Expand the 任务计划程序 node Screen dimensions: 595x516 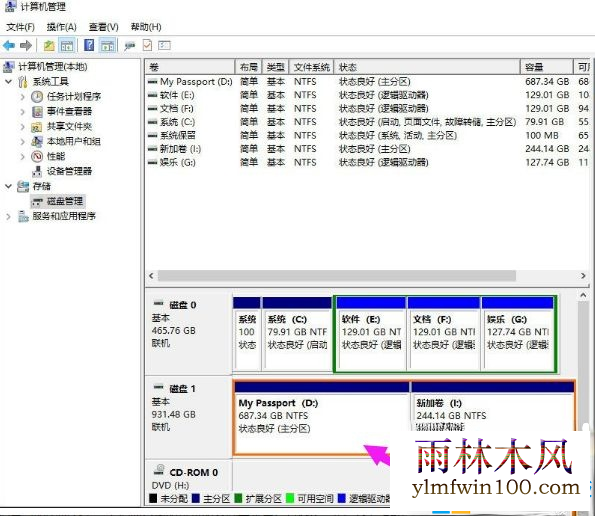22,96
